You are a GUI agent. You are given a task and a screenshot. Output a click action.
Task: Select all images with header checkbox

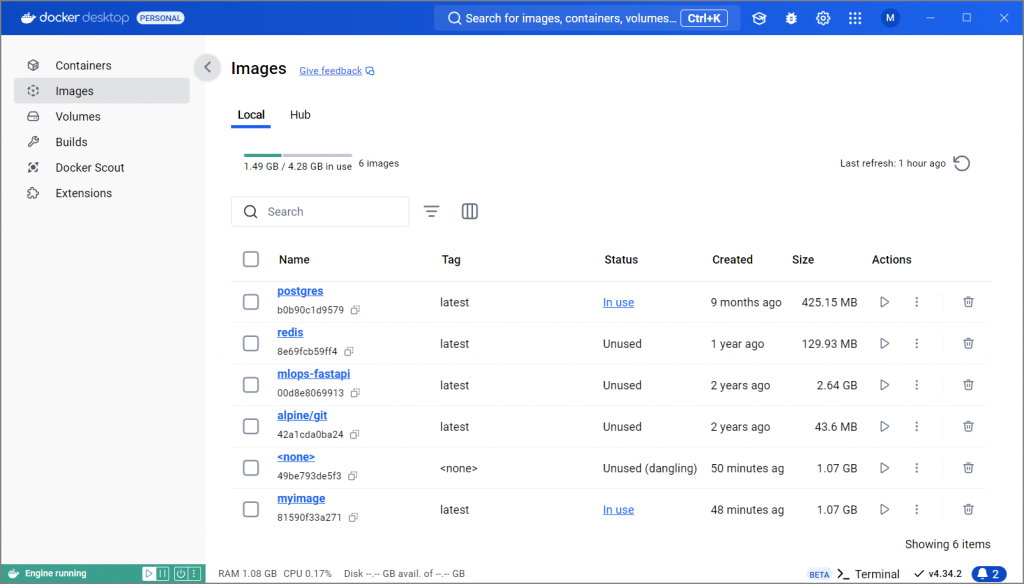251,259
